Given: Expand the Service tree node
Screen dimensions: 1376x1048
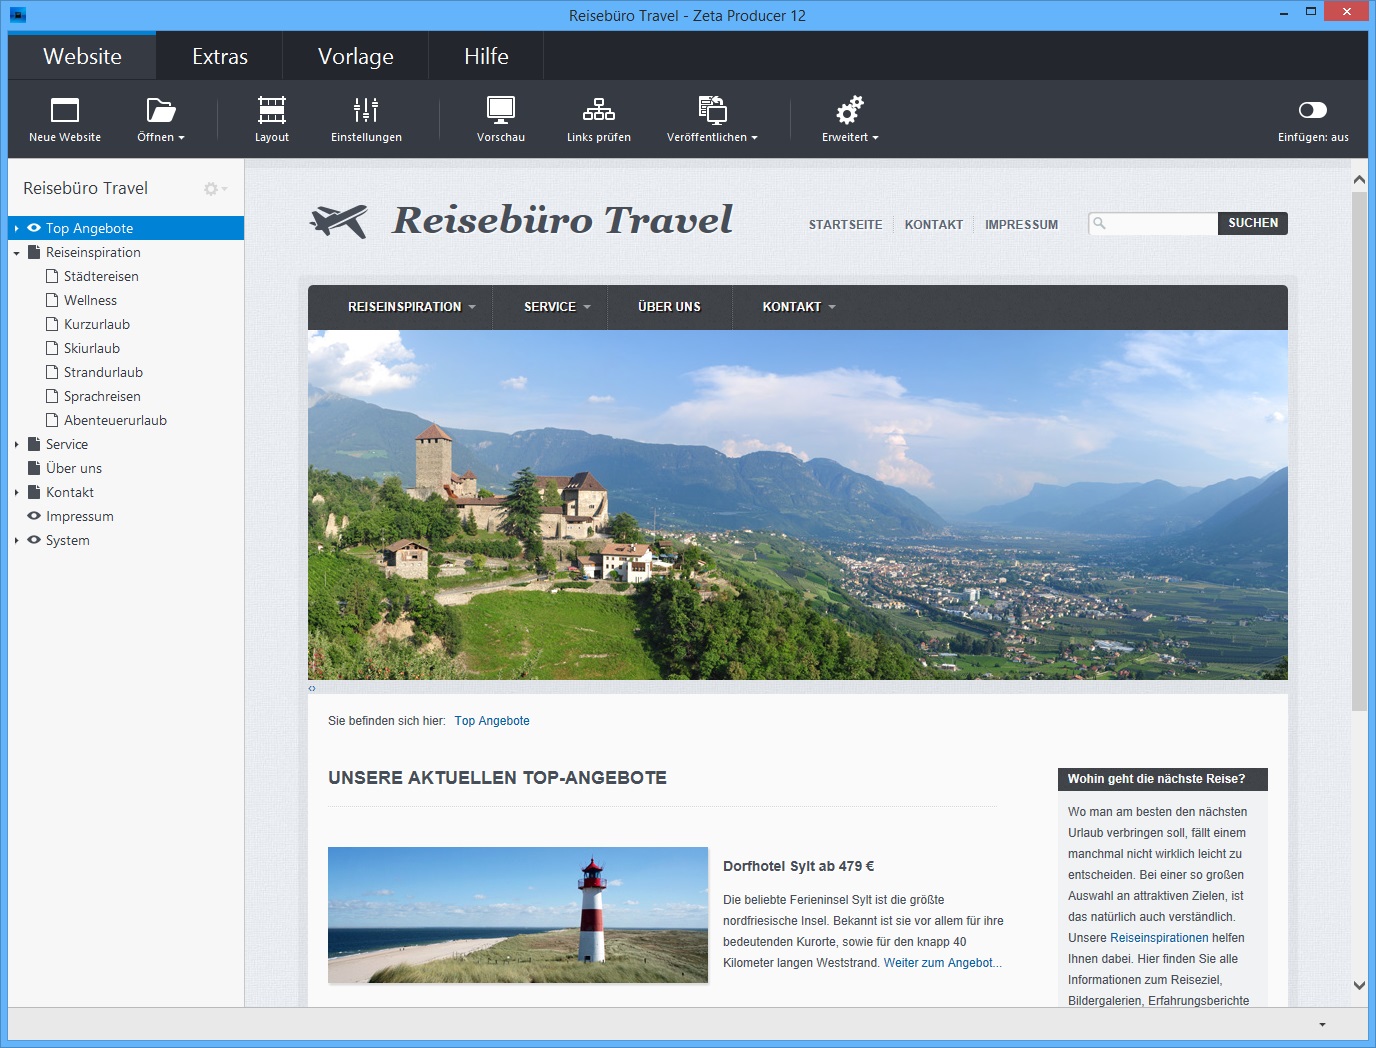Looking at the screenshot, I should tap(17, 445).
